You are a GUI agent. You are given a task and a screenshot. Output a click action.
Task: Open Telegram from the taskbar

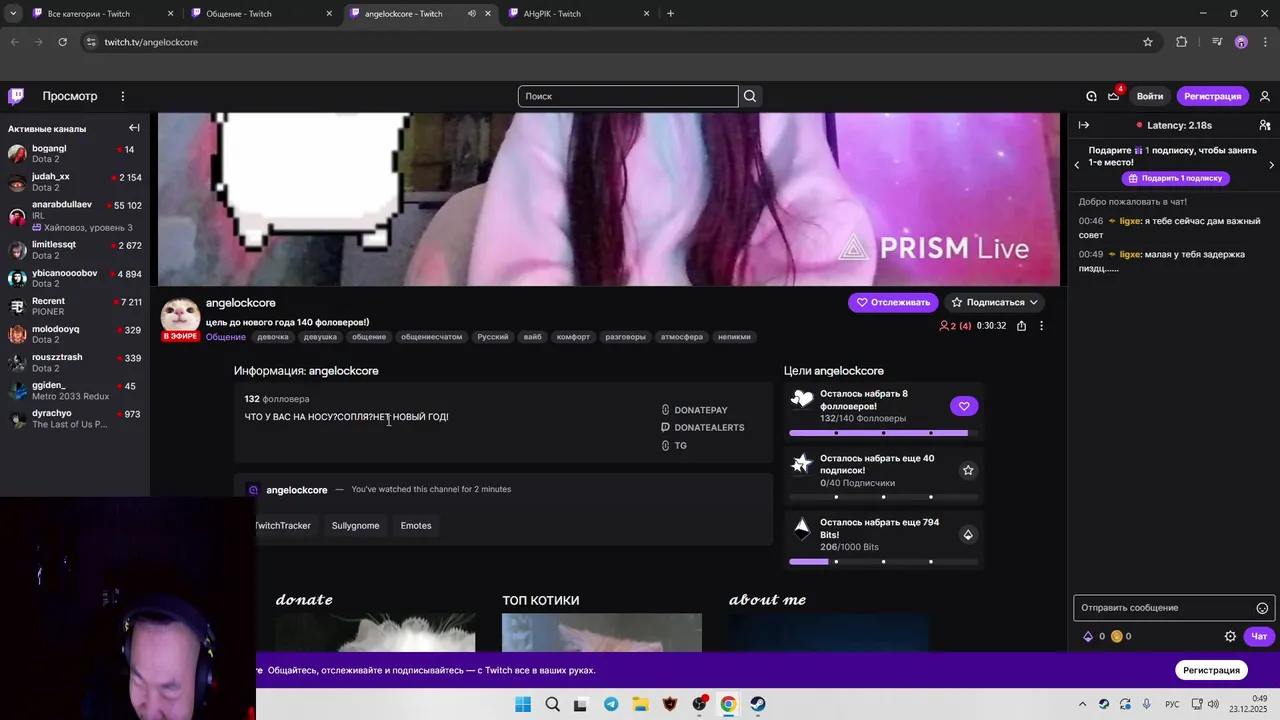[611, 704]
